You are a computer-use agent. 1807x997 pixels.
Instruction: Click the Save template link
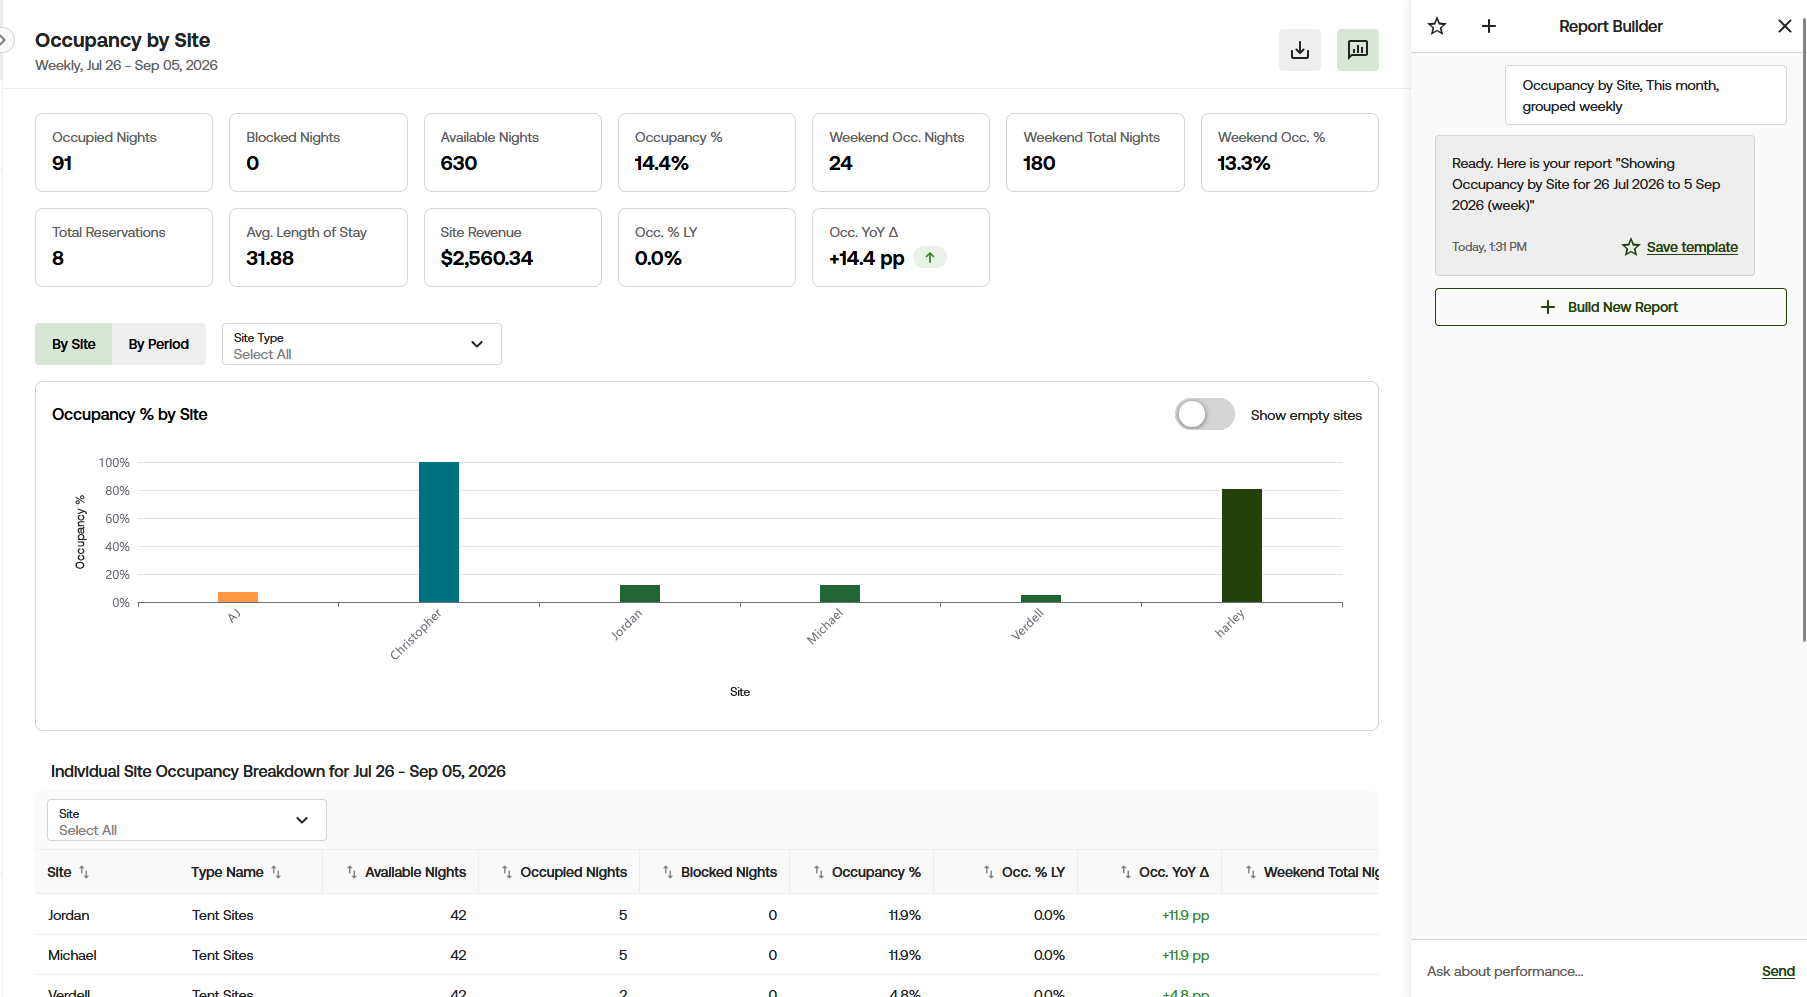[1691, 247]
